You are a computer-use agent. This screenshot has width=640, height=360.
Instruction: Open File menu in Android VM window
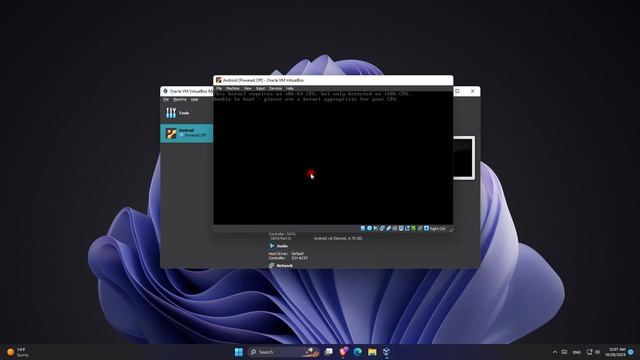pos(219,88)
